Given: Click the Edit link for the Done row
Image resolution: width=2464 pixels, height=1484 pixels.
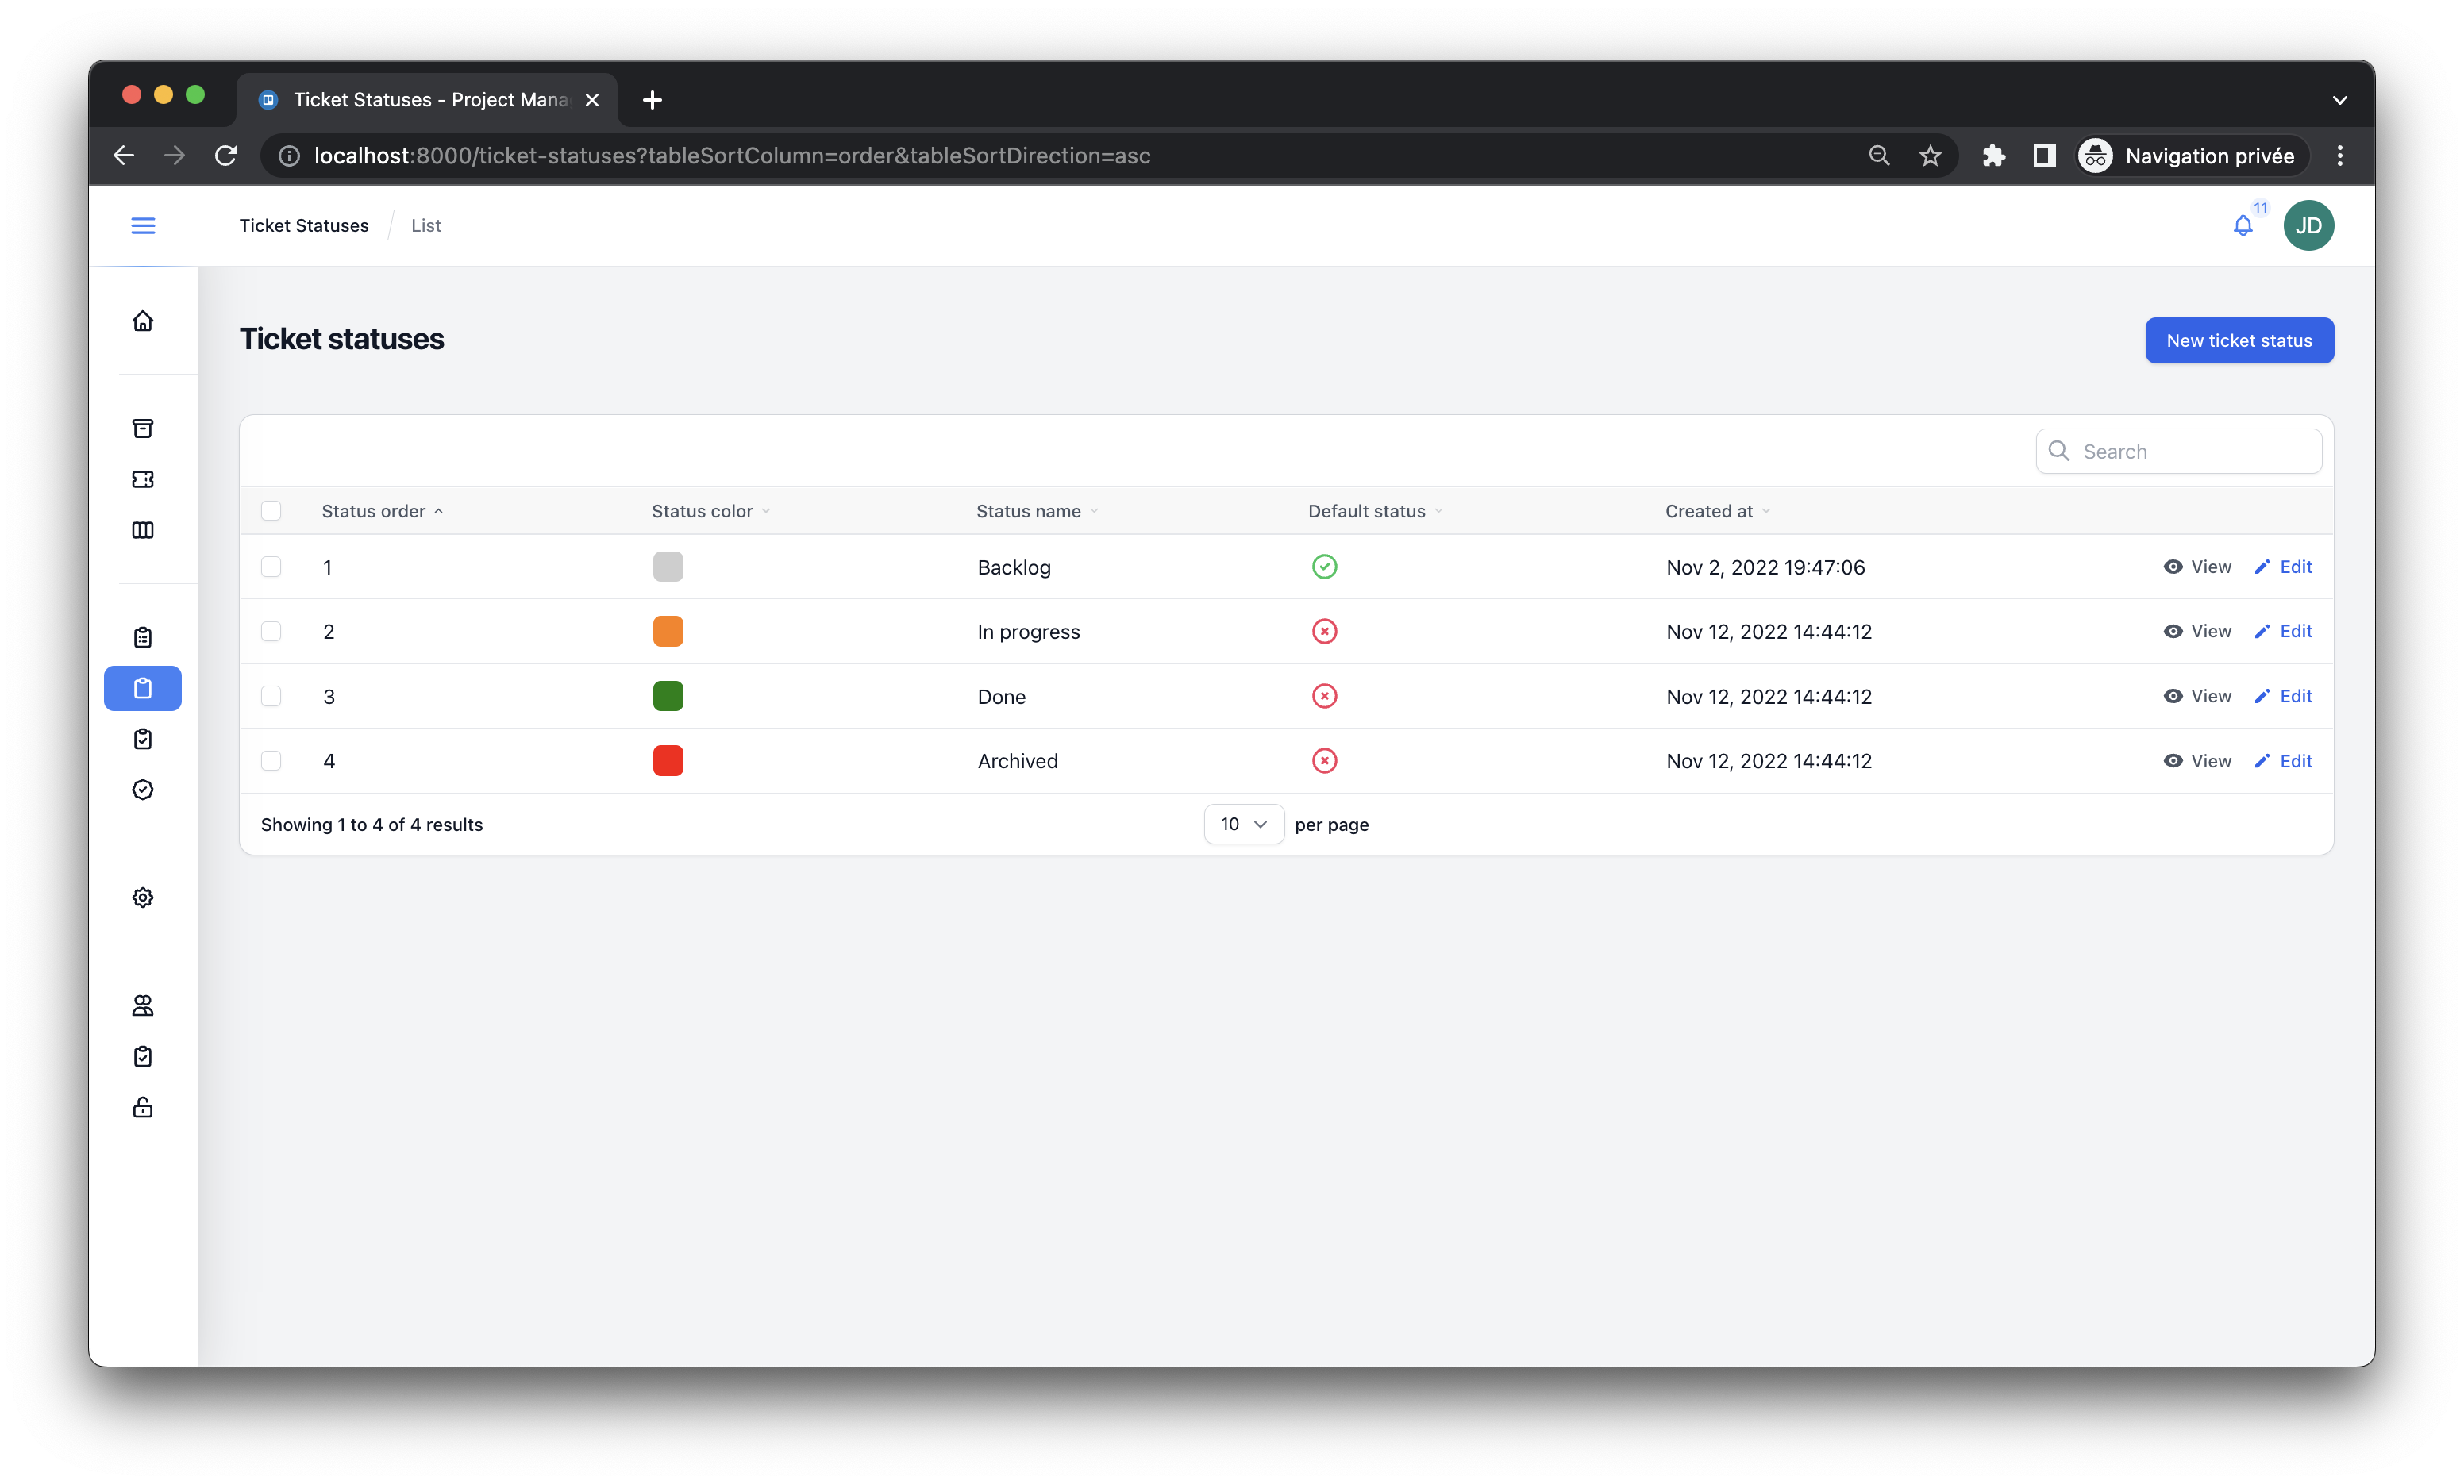Looking at the screenshot, I should 2284,696.
